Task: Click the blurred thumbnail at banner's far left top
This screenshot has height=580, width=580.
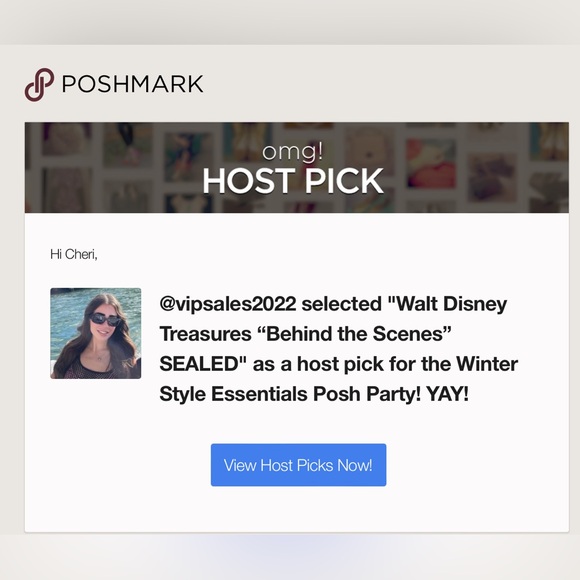Action: click(x=67, y=138)
